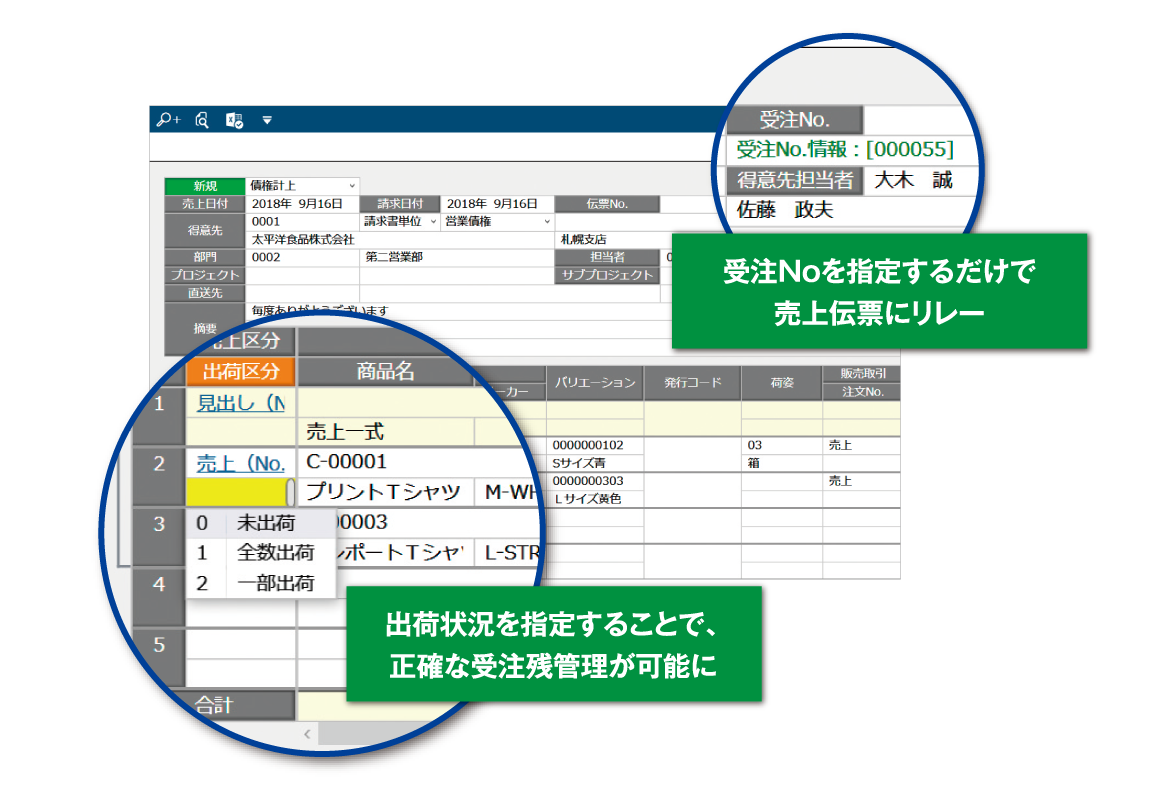The image size is (1156, 796).
Task: Click the 太平洋食品株式会社 text
Action: click(x=303, y=240)
